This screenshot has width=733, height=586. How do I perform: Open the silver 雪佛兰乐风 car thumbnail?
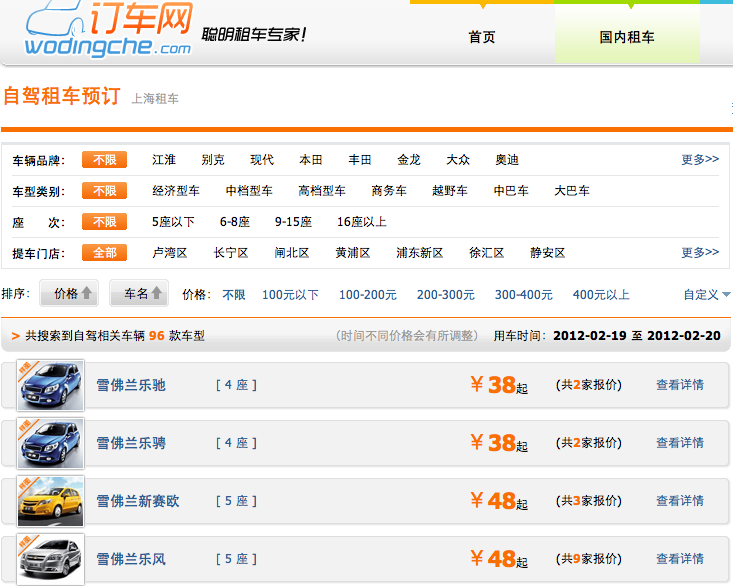(50, 559)
